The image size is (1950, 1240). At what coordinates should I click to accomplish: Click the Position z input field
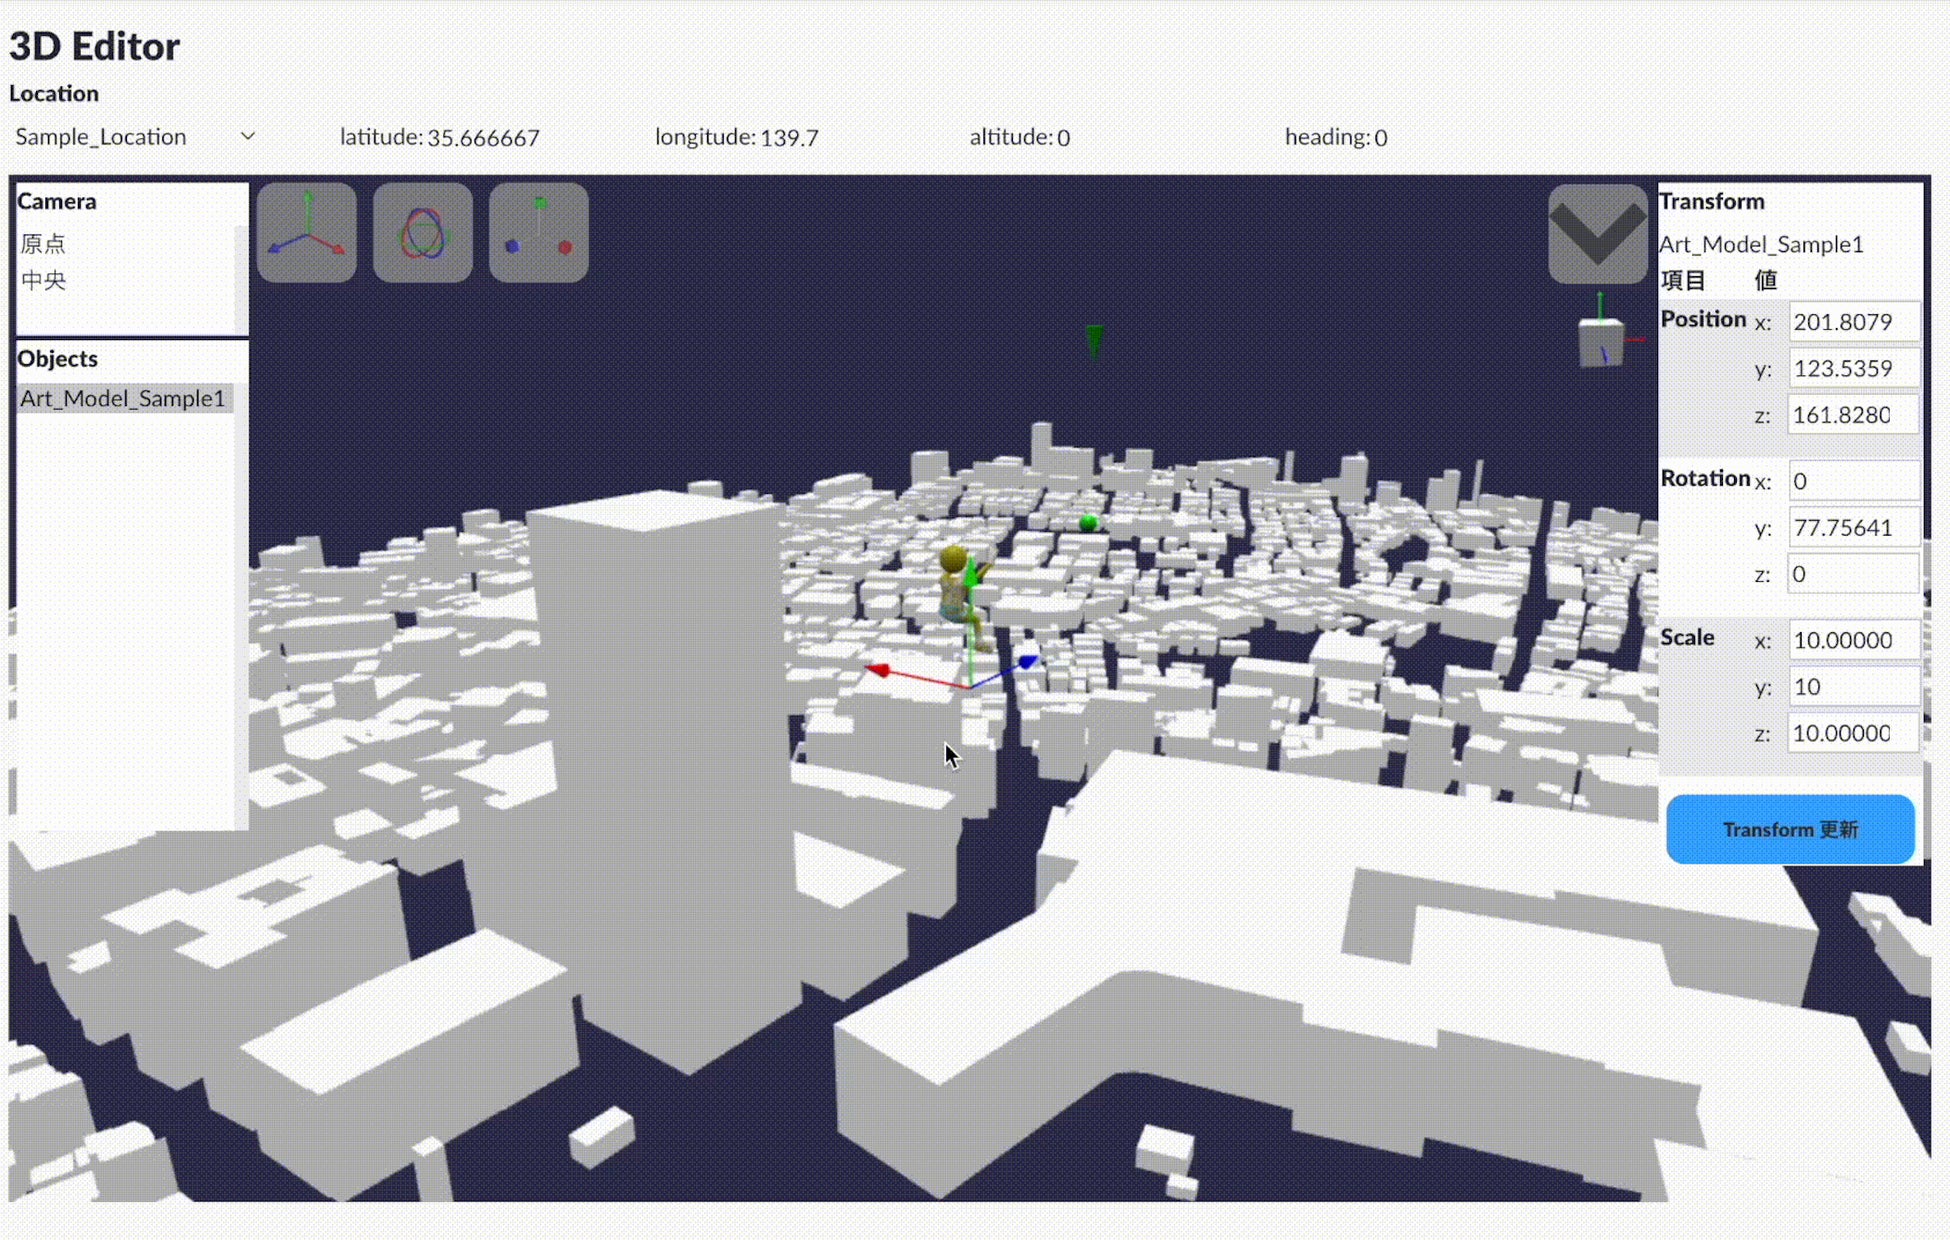pos(1852,415)
